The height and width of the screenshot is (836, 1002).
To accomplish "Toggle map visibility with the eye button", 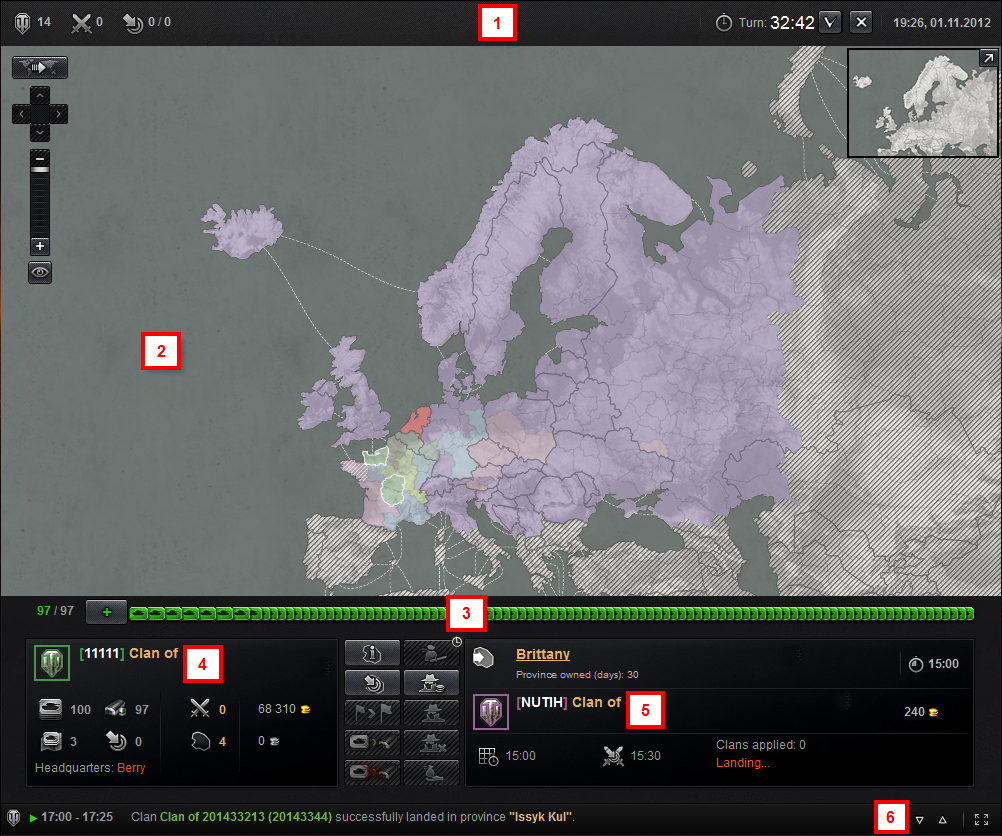I will 40,272.
